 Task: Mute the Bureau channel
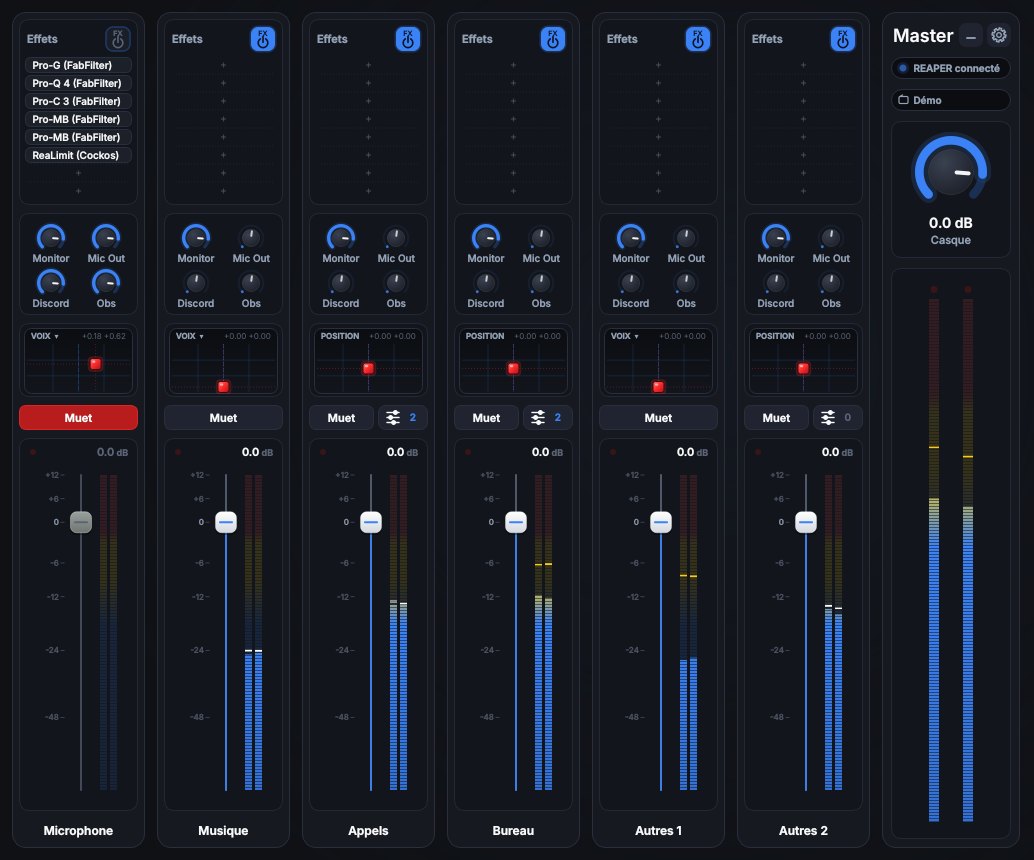(x=487, y=417)
